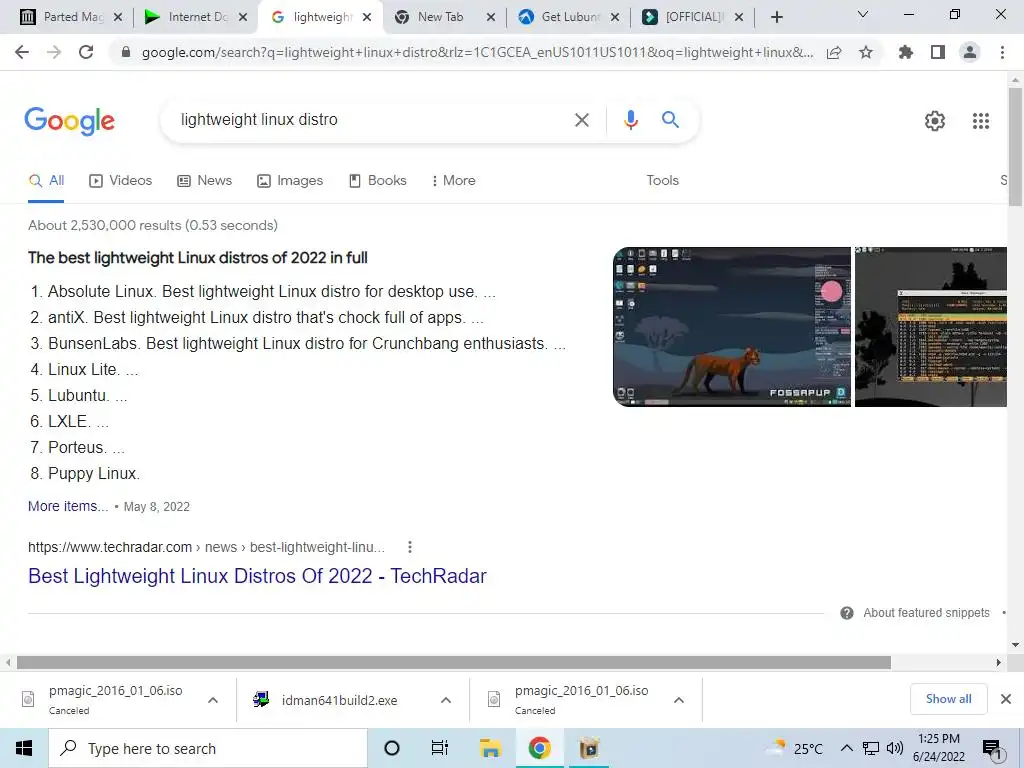
Task: Open Chrome three-dot menu
Action: (1002, 52)
